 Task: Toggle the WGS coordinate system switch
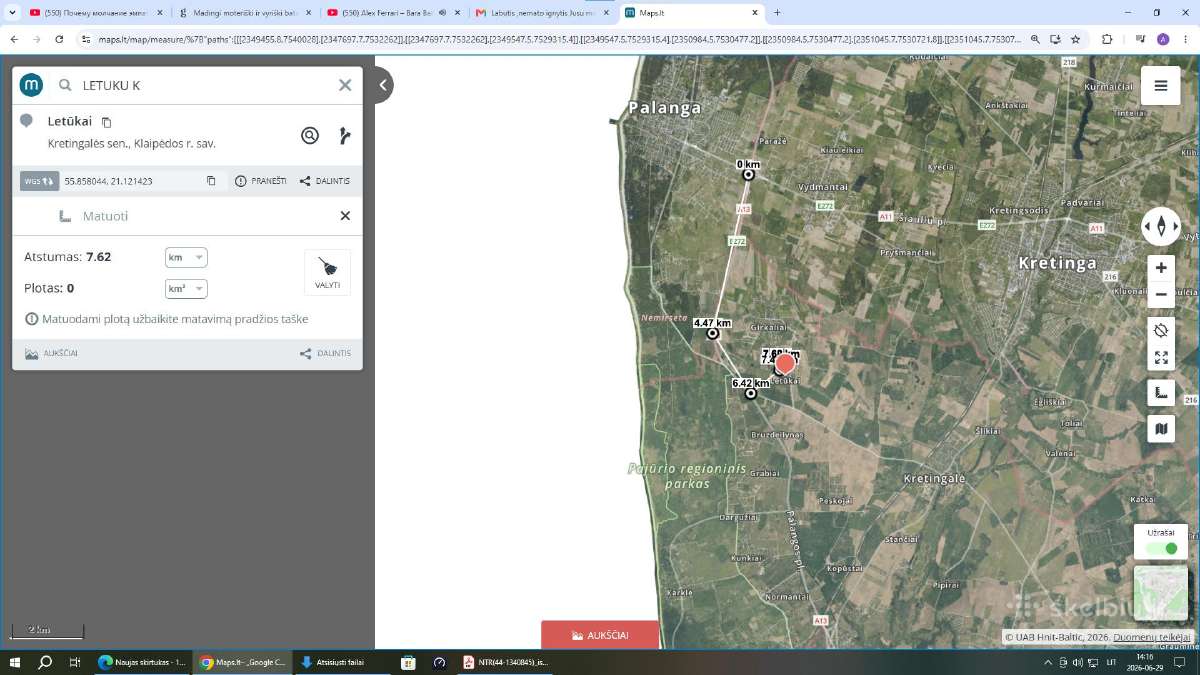point(40,181)
